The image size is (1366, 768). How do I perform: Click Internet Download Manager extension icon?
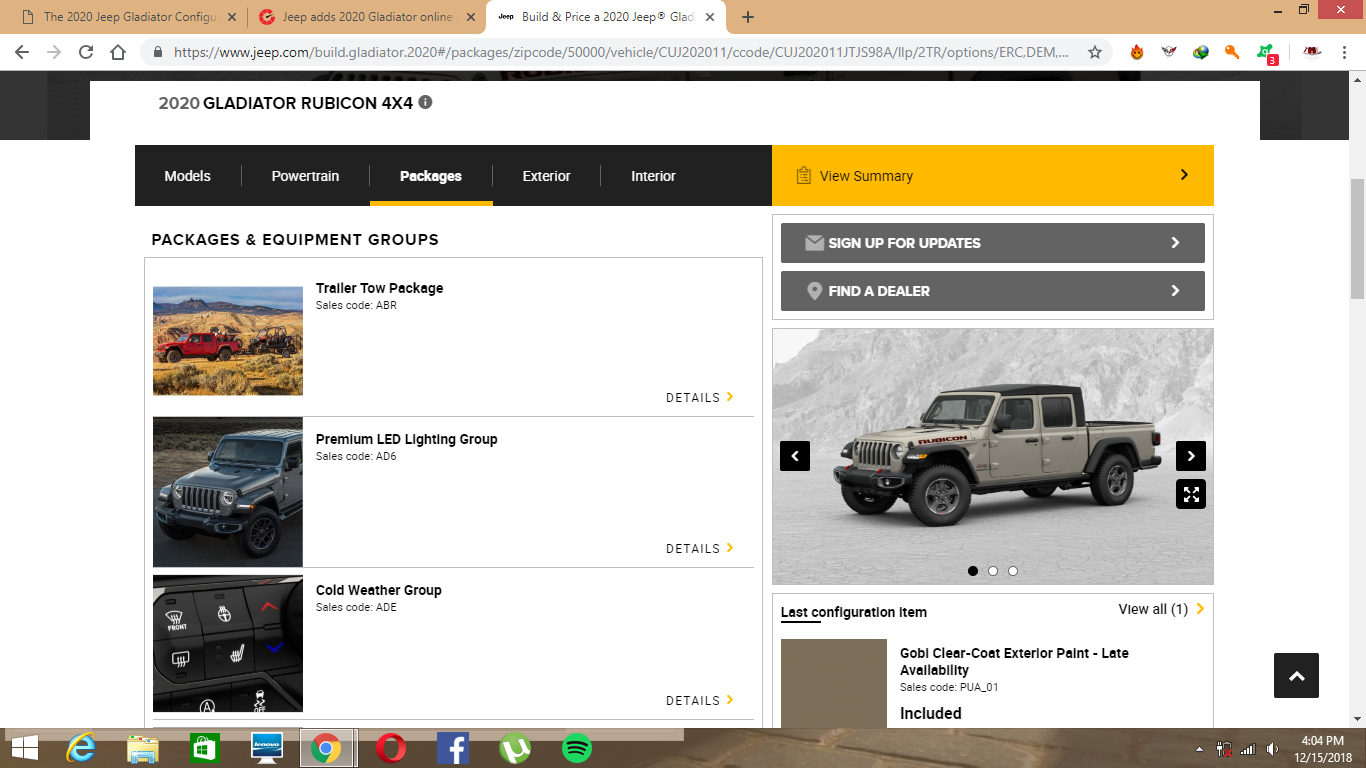(1201, 52)
